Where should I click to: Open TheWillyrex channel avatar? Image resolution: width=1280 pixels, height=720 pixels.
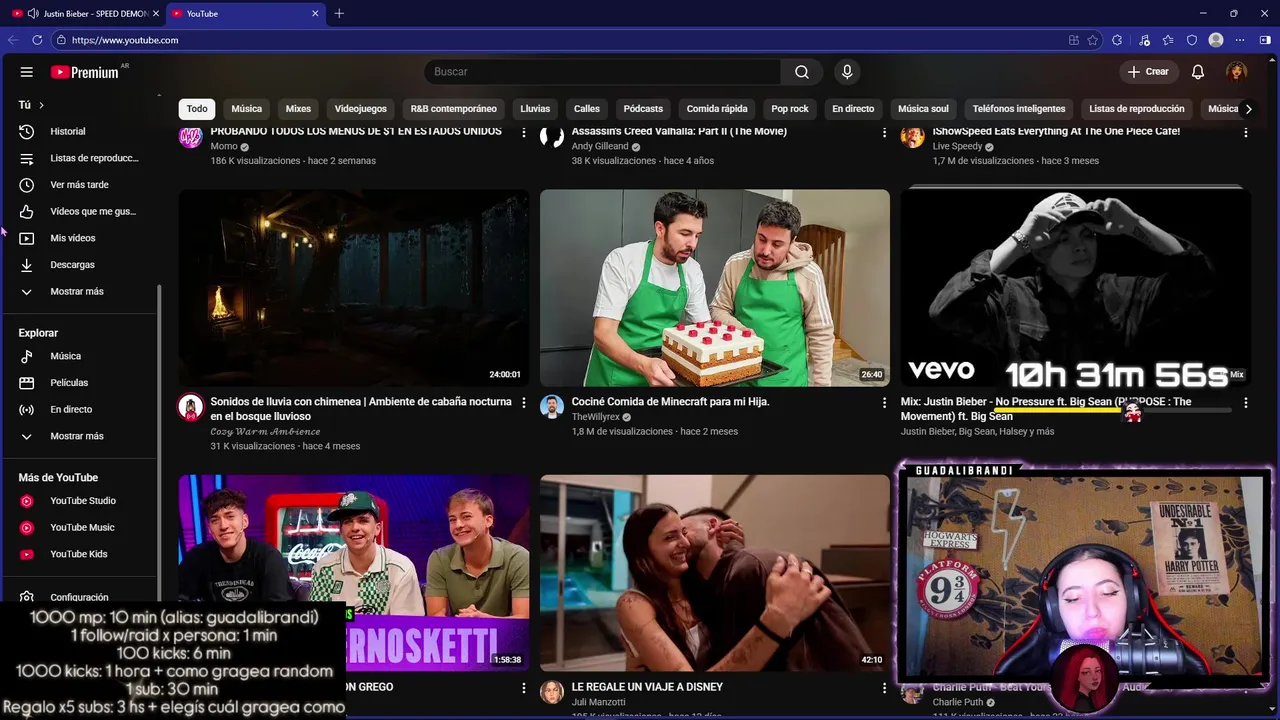tap(552, 406)
